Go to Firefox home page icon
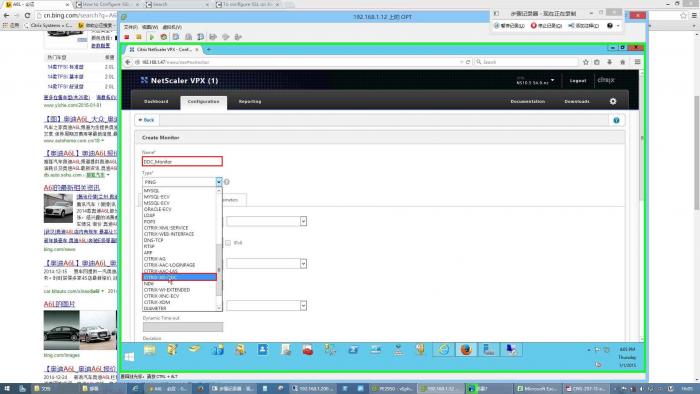Image resolution: width=700 pixels, height=394 pixels. 622,62
